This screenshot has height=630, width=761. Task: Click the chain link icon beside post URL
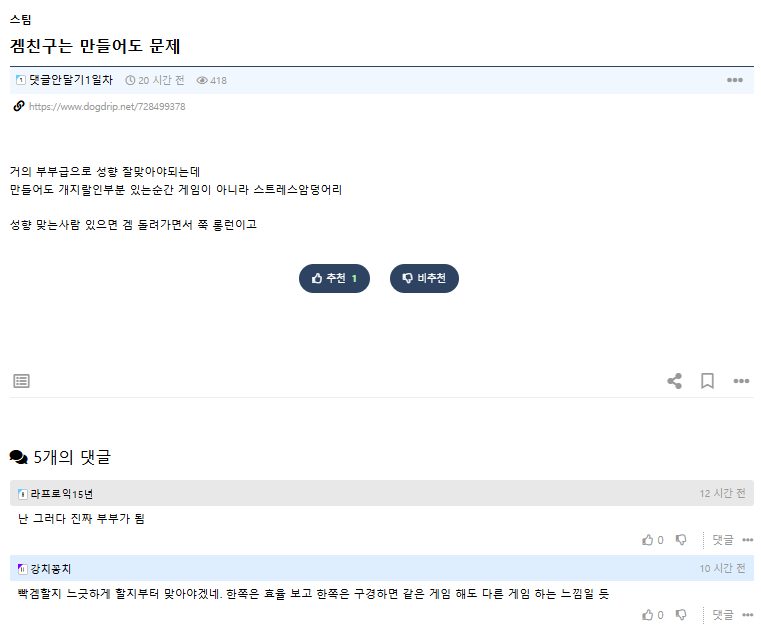[x=18, y=106]
